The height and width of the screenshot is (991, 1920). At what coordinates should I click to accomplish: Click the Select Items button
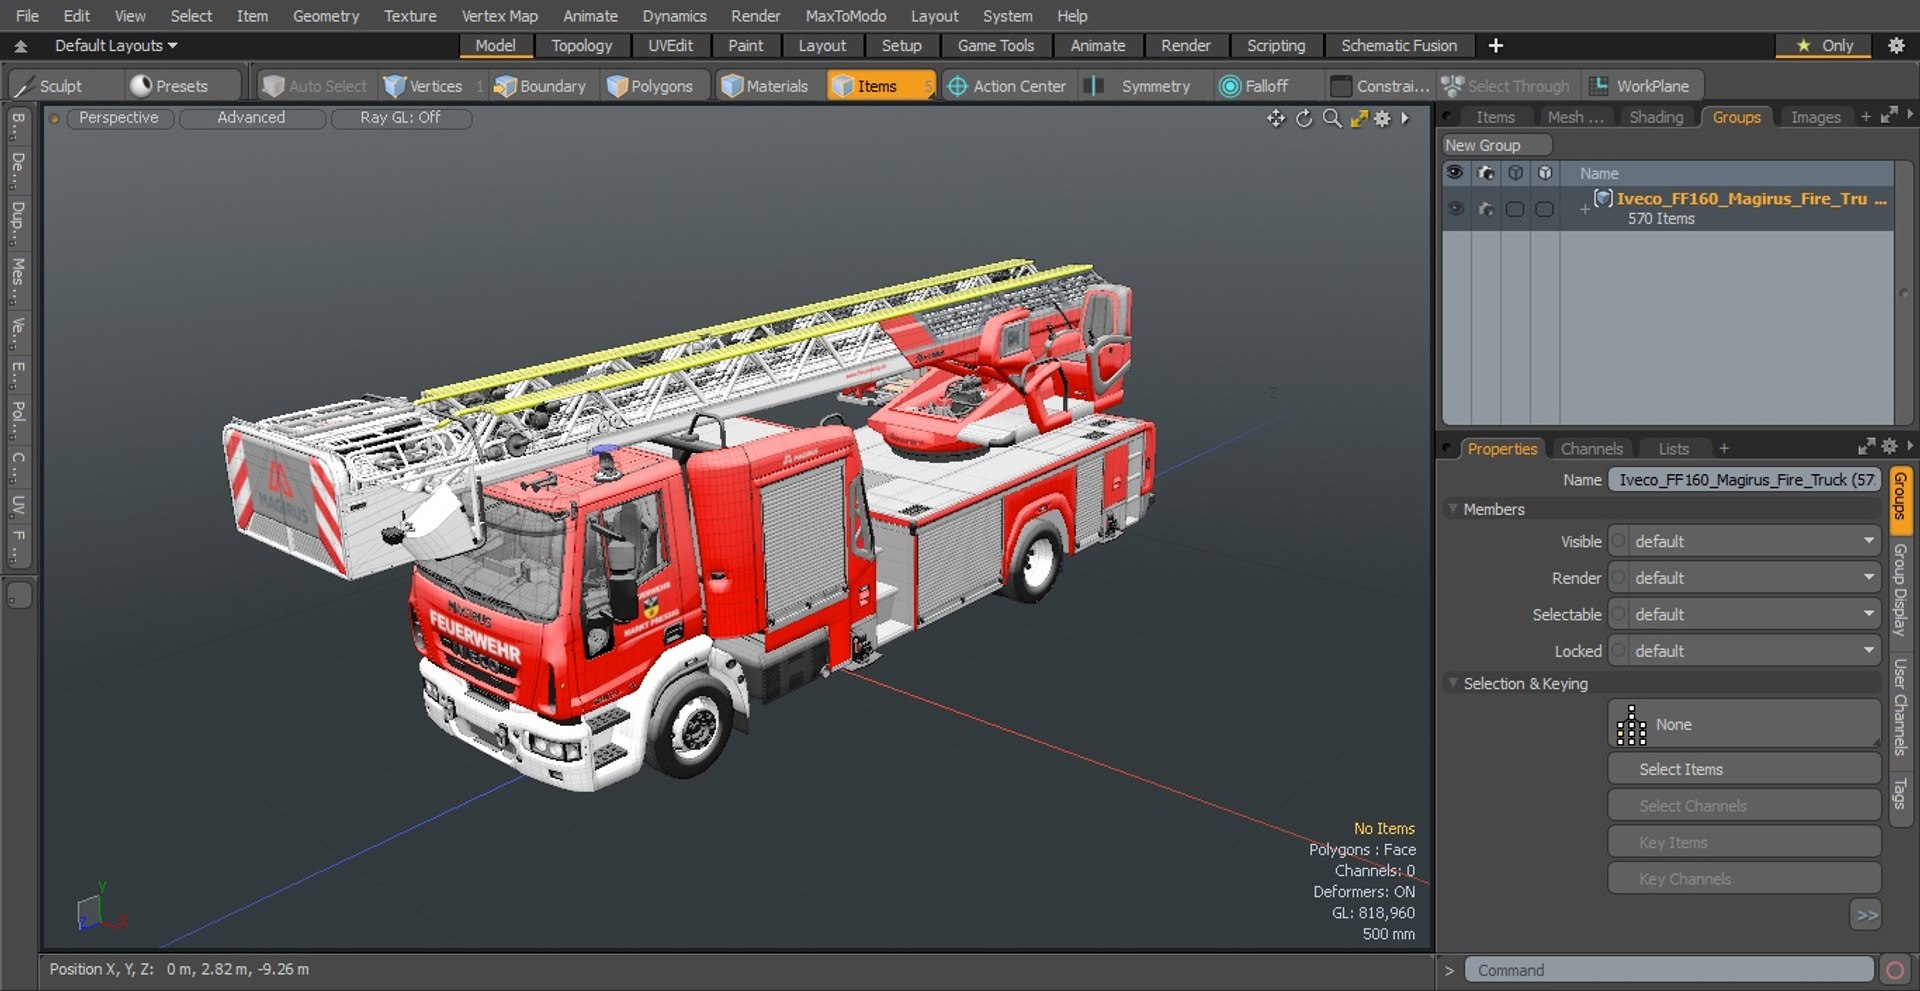pyautogui.click(x=1744, y=769)
